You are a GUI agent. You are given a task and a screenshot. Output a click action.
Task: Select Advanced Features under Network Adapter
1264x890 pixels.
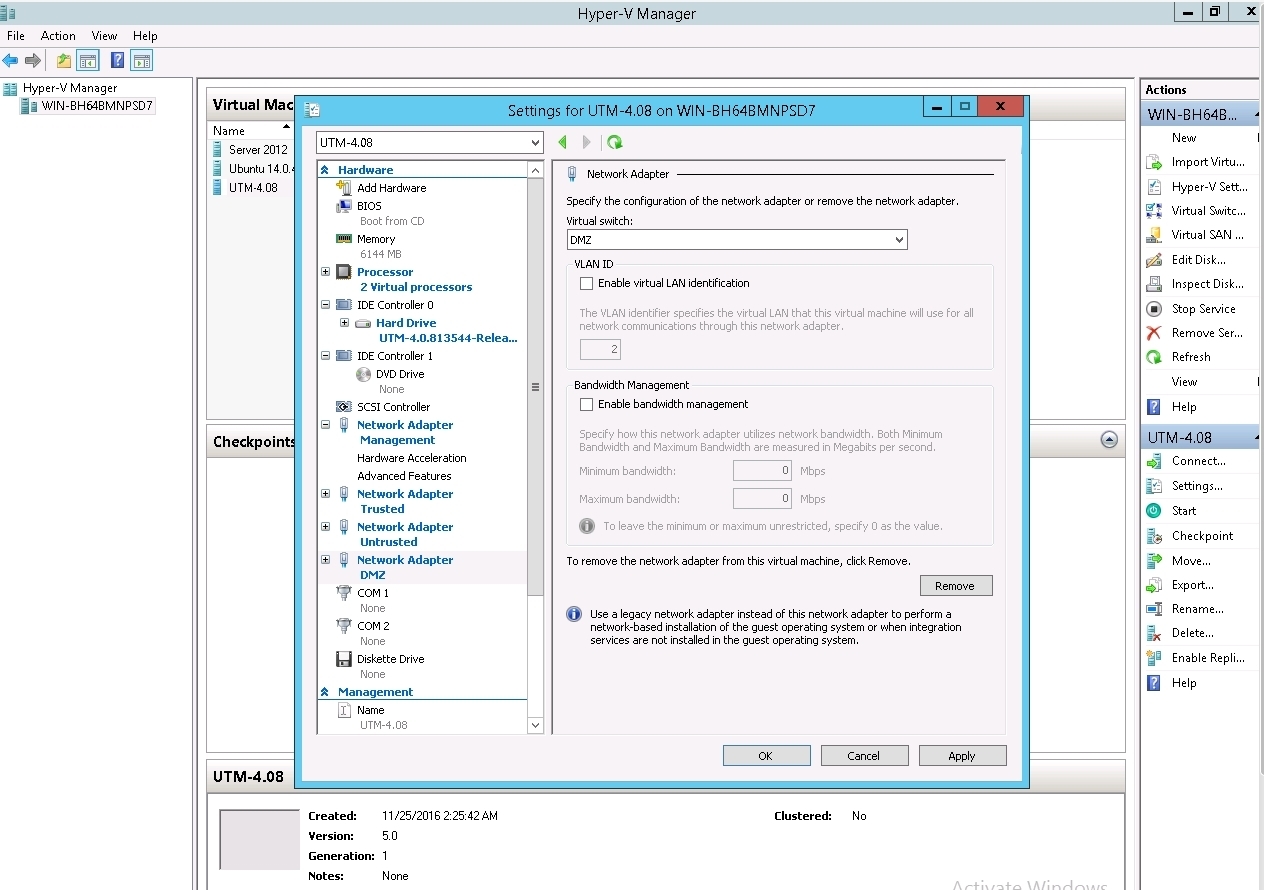(x=404, y=476)
